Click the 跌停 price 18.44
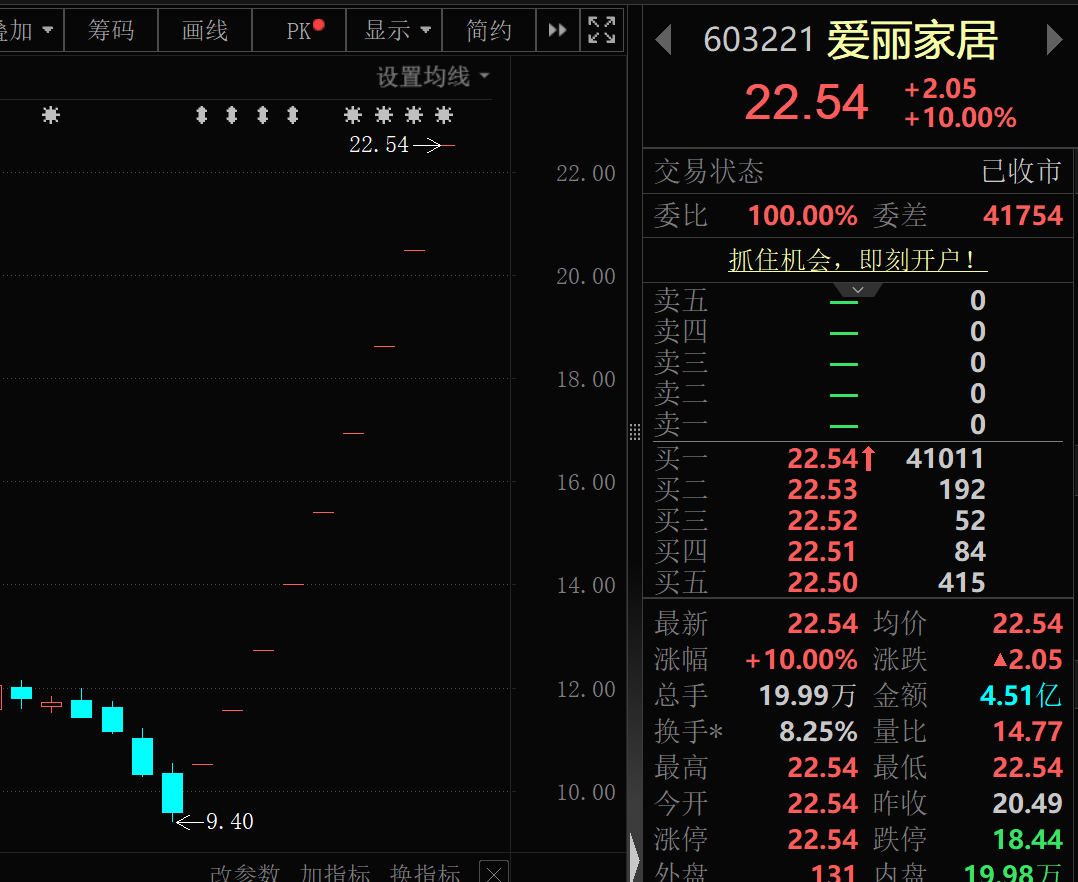 click(x=1028, y=839)
